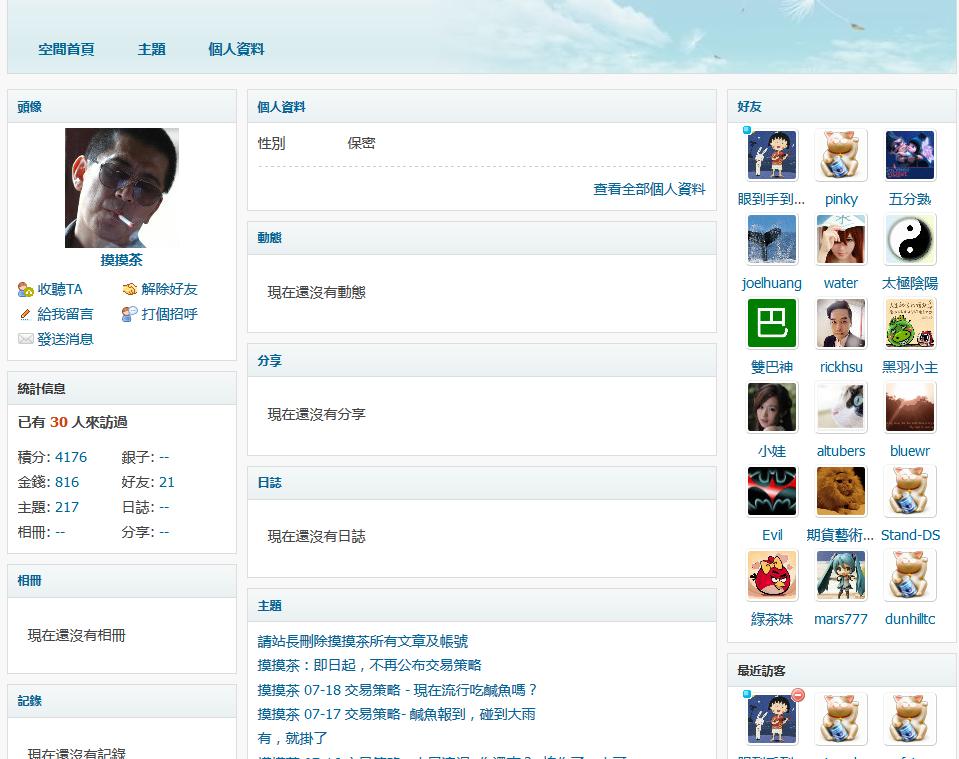Open 太極陰陽 yin-yang avatar
Image resolution: width=959 pixels, height=759 pixels.
[909, 239]
